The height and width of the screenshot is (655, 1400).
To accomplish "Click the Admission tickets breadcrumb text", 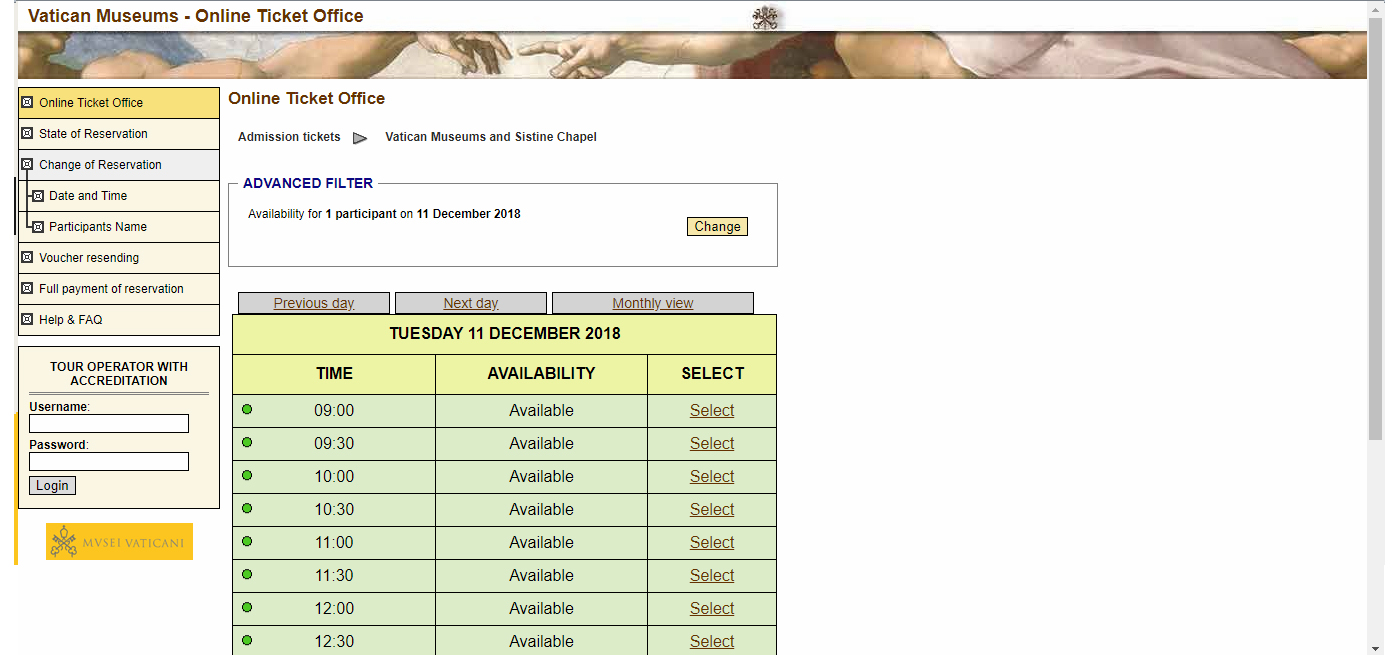I will click(x=289, y=137).
